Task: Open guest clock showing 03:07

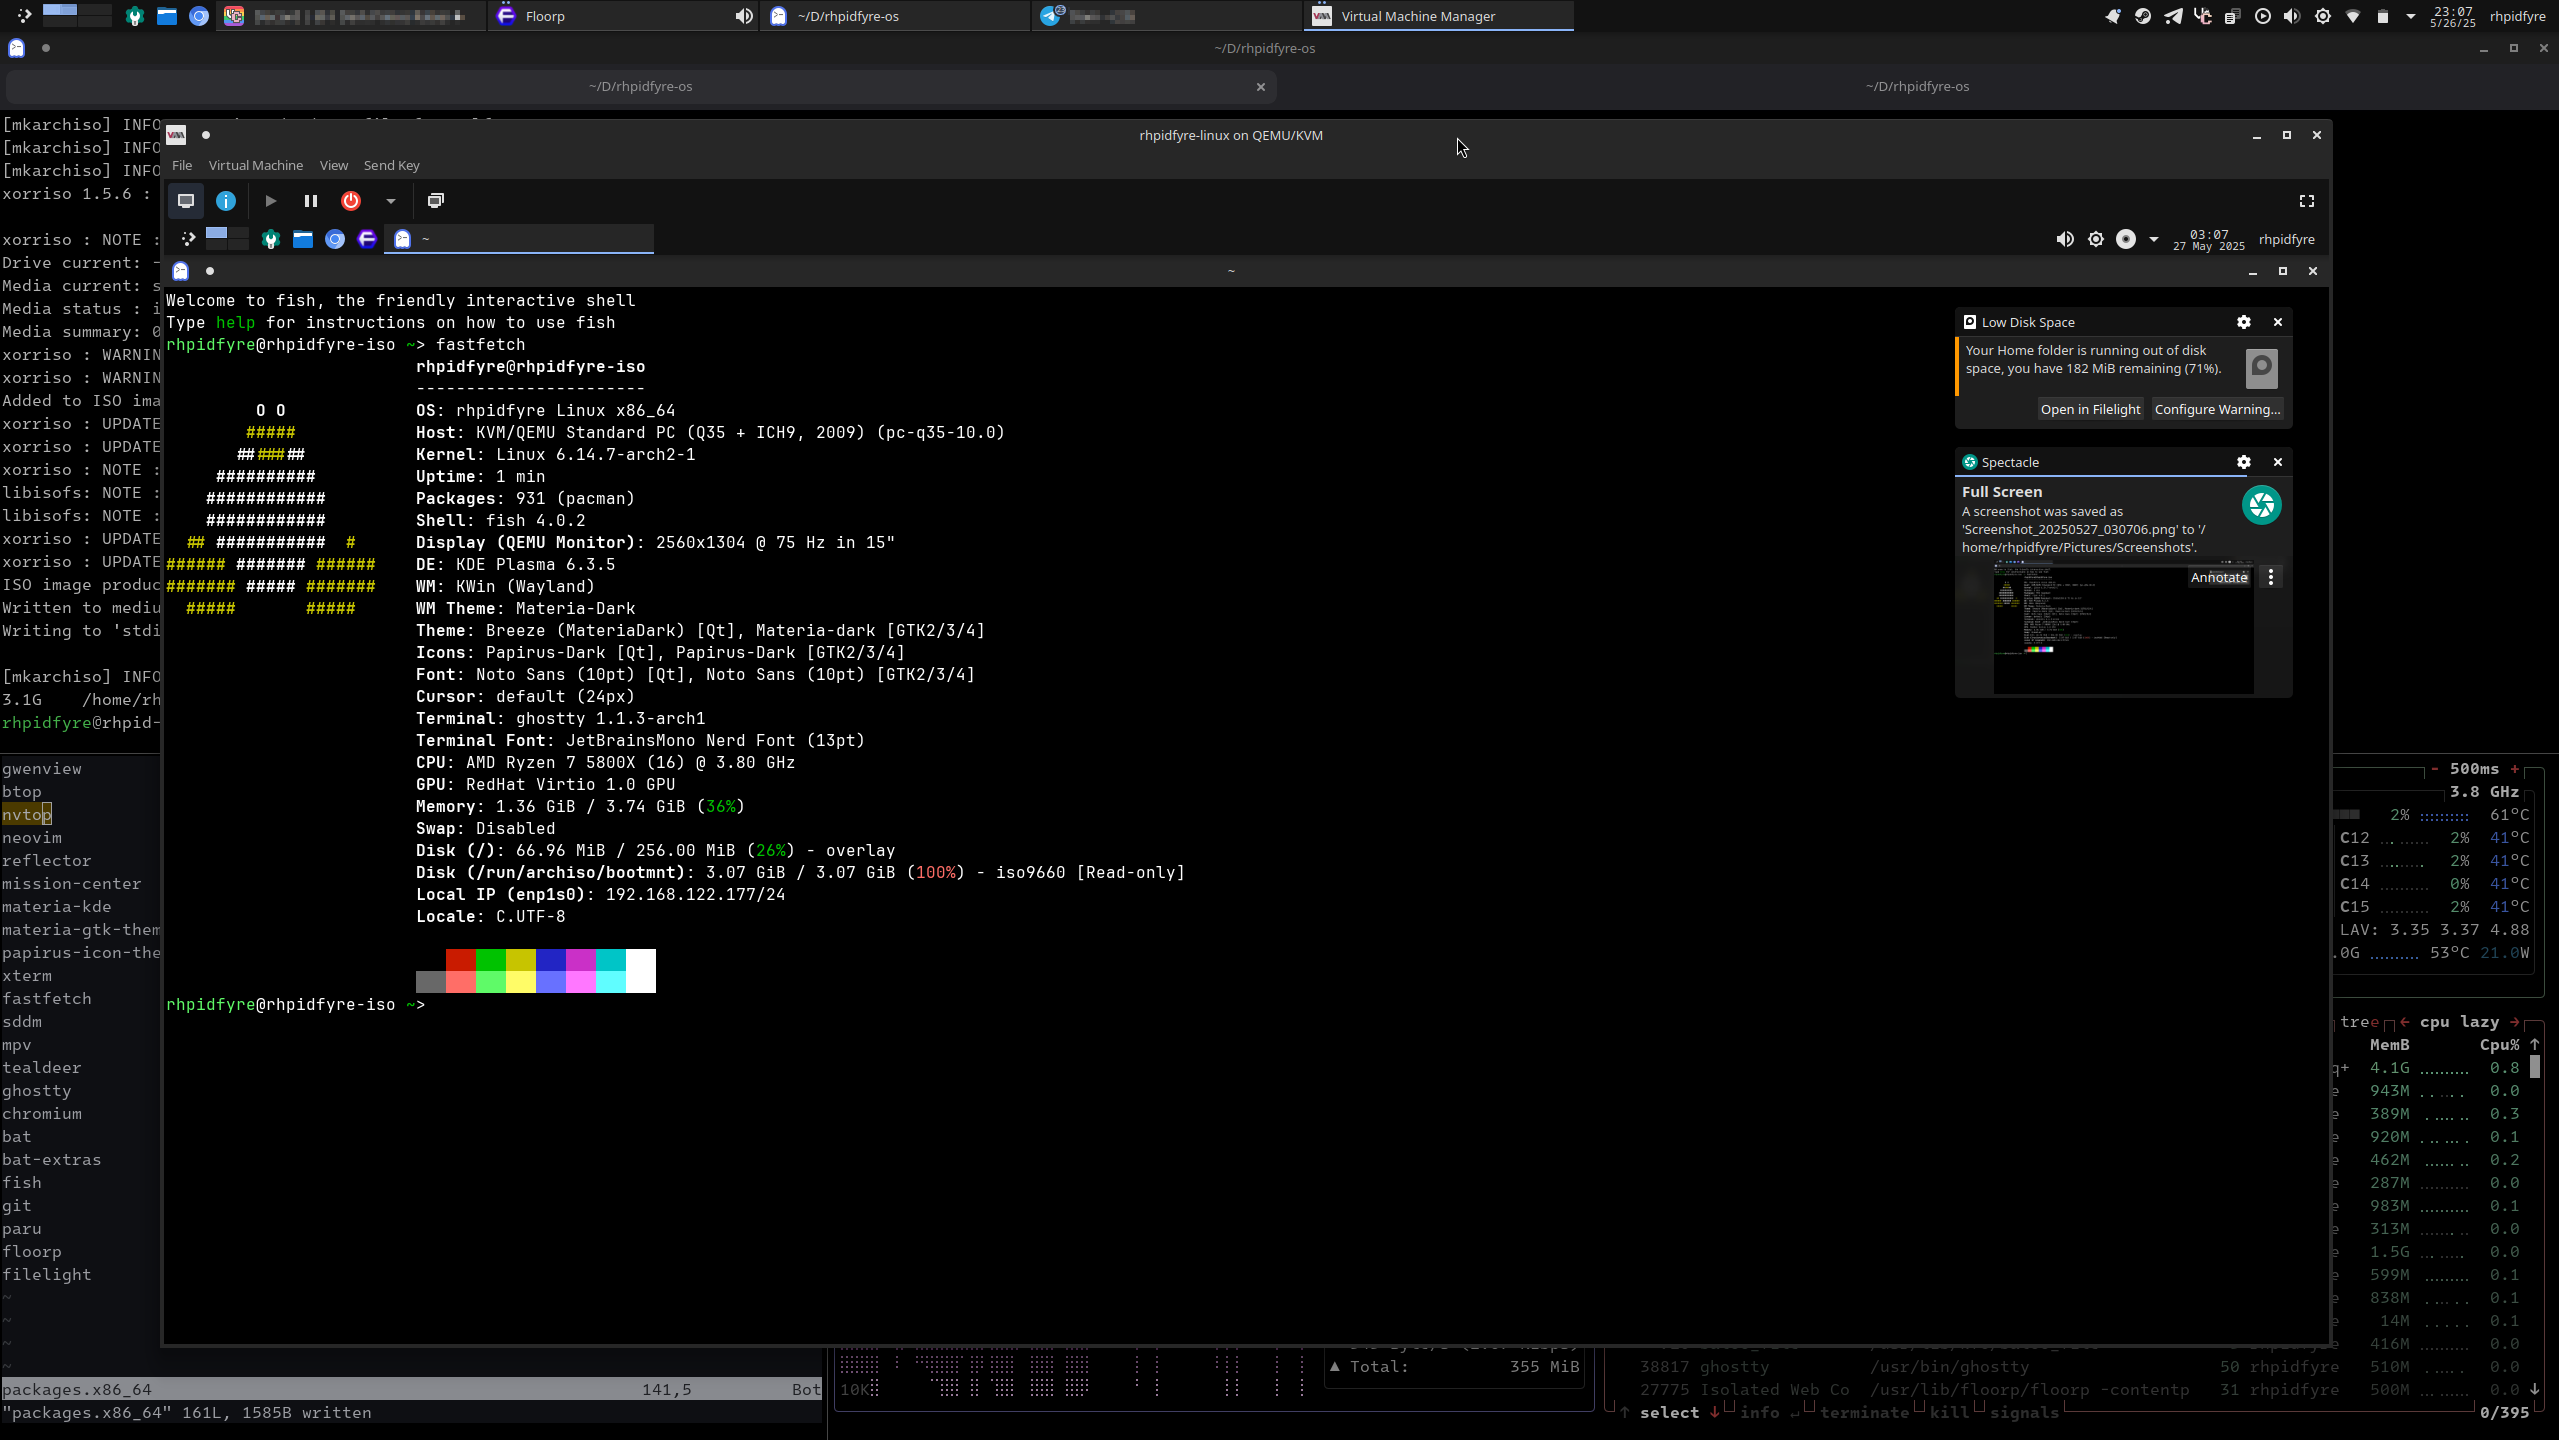Action: (2209, 240)
